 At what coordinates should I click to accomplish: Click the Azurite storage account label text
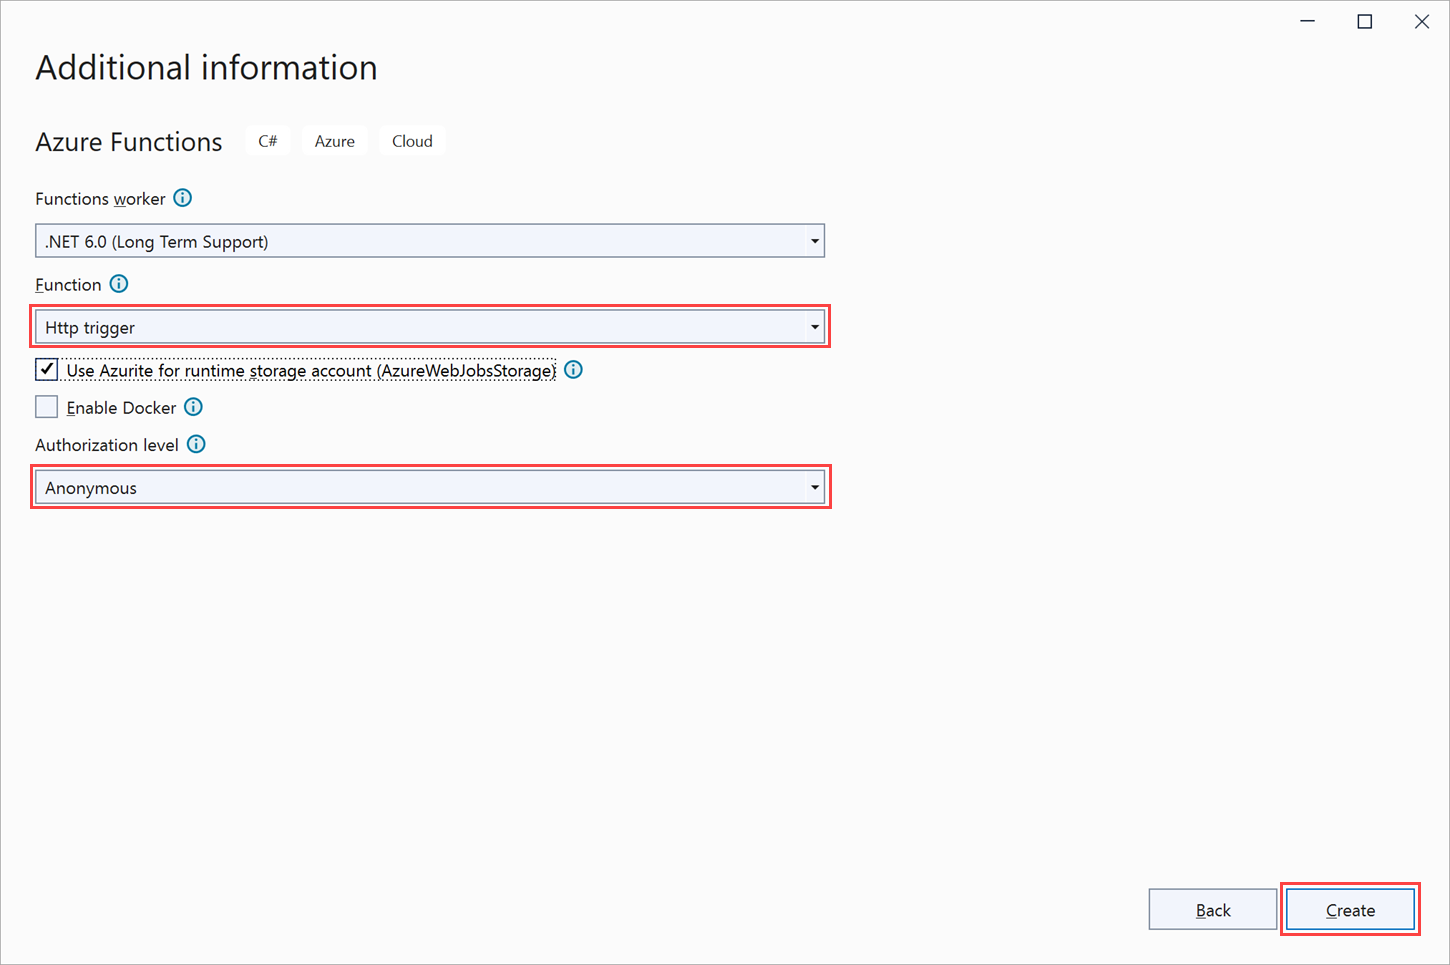(x=311, y=371)
